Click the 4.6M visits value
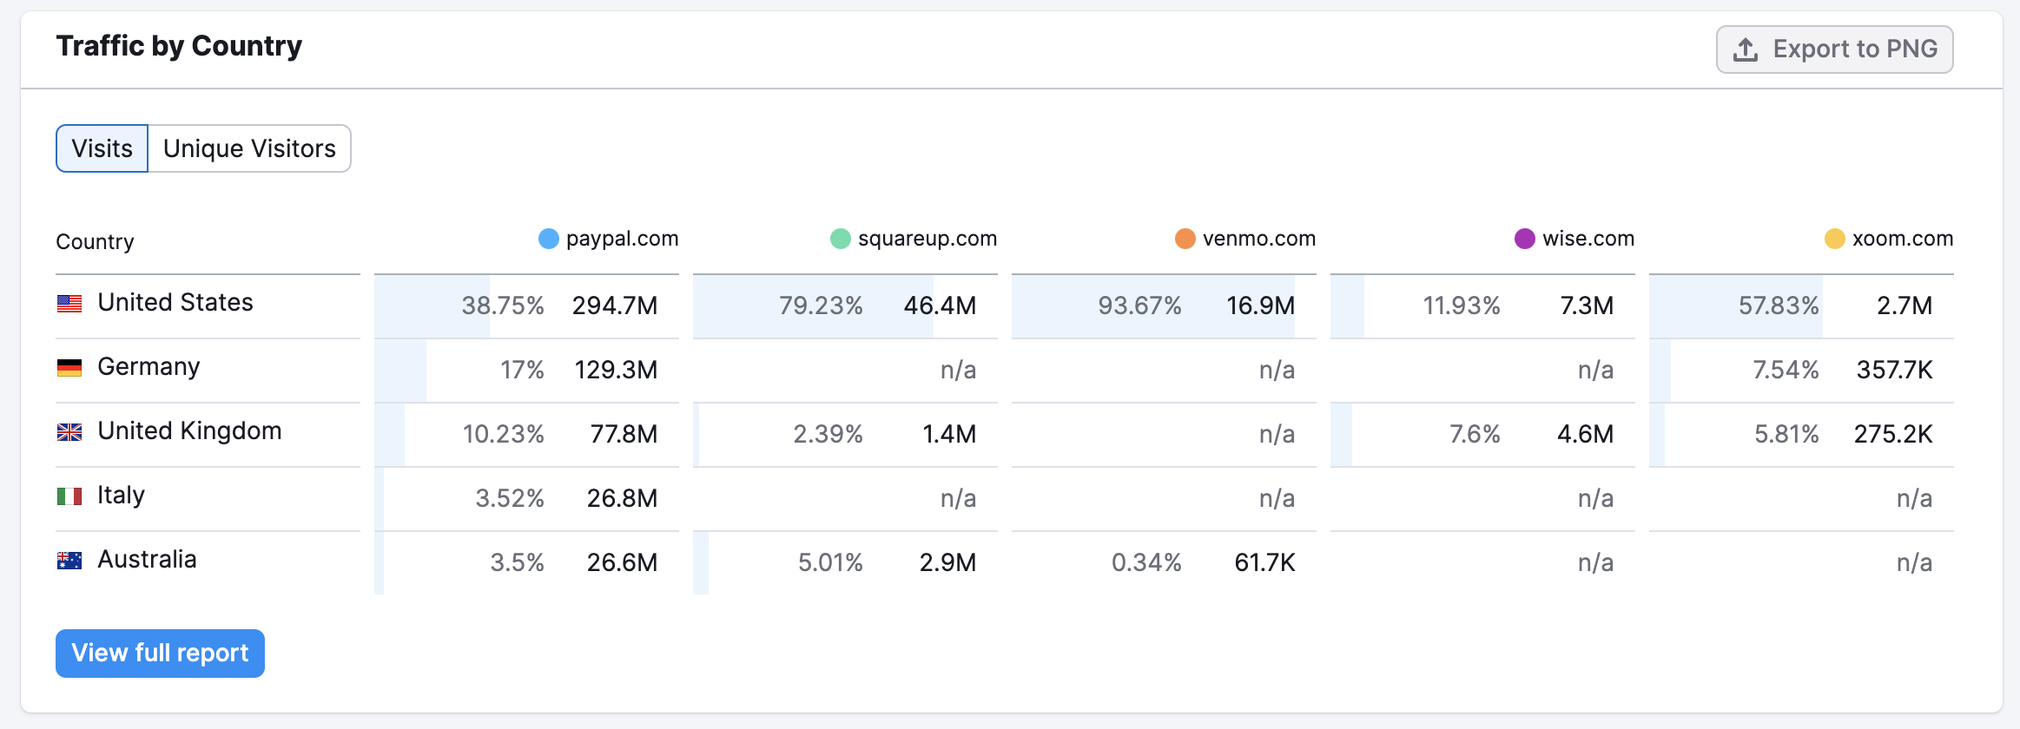 (1585, 434)
